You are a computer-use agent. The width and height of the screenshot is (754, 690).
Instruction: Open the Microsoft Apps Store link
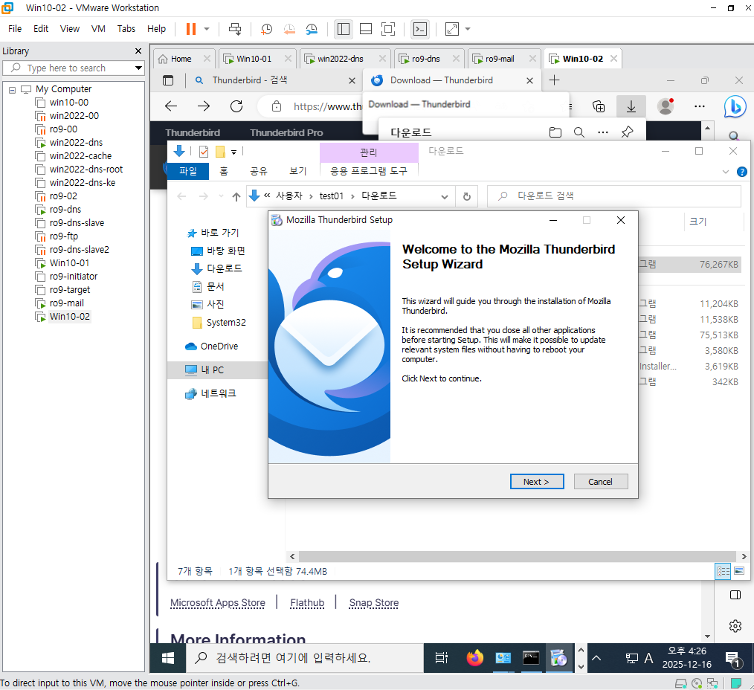pyautogui.click(x=218, y=602)
